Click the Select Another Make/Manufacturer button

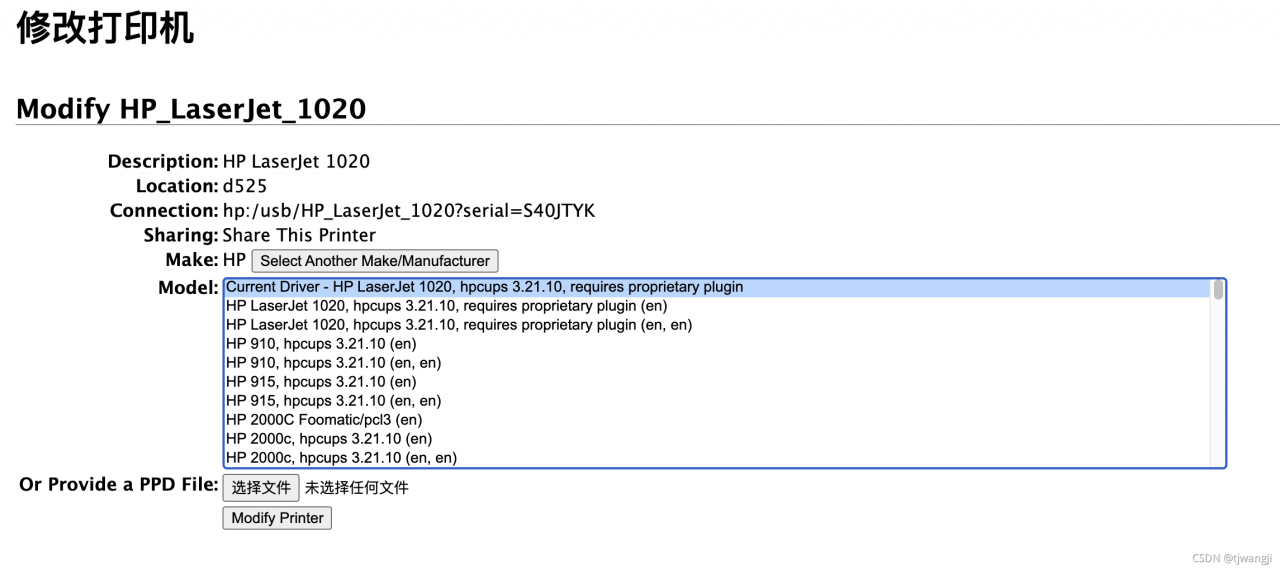coord(374,261)
